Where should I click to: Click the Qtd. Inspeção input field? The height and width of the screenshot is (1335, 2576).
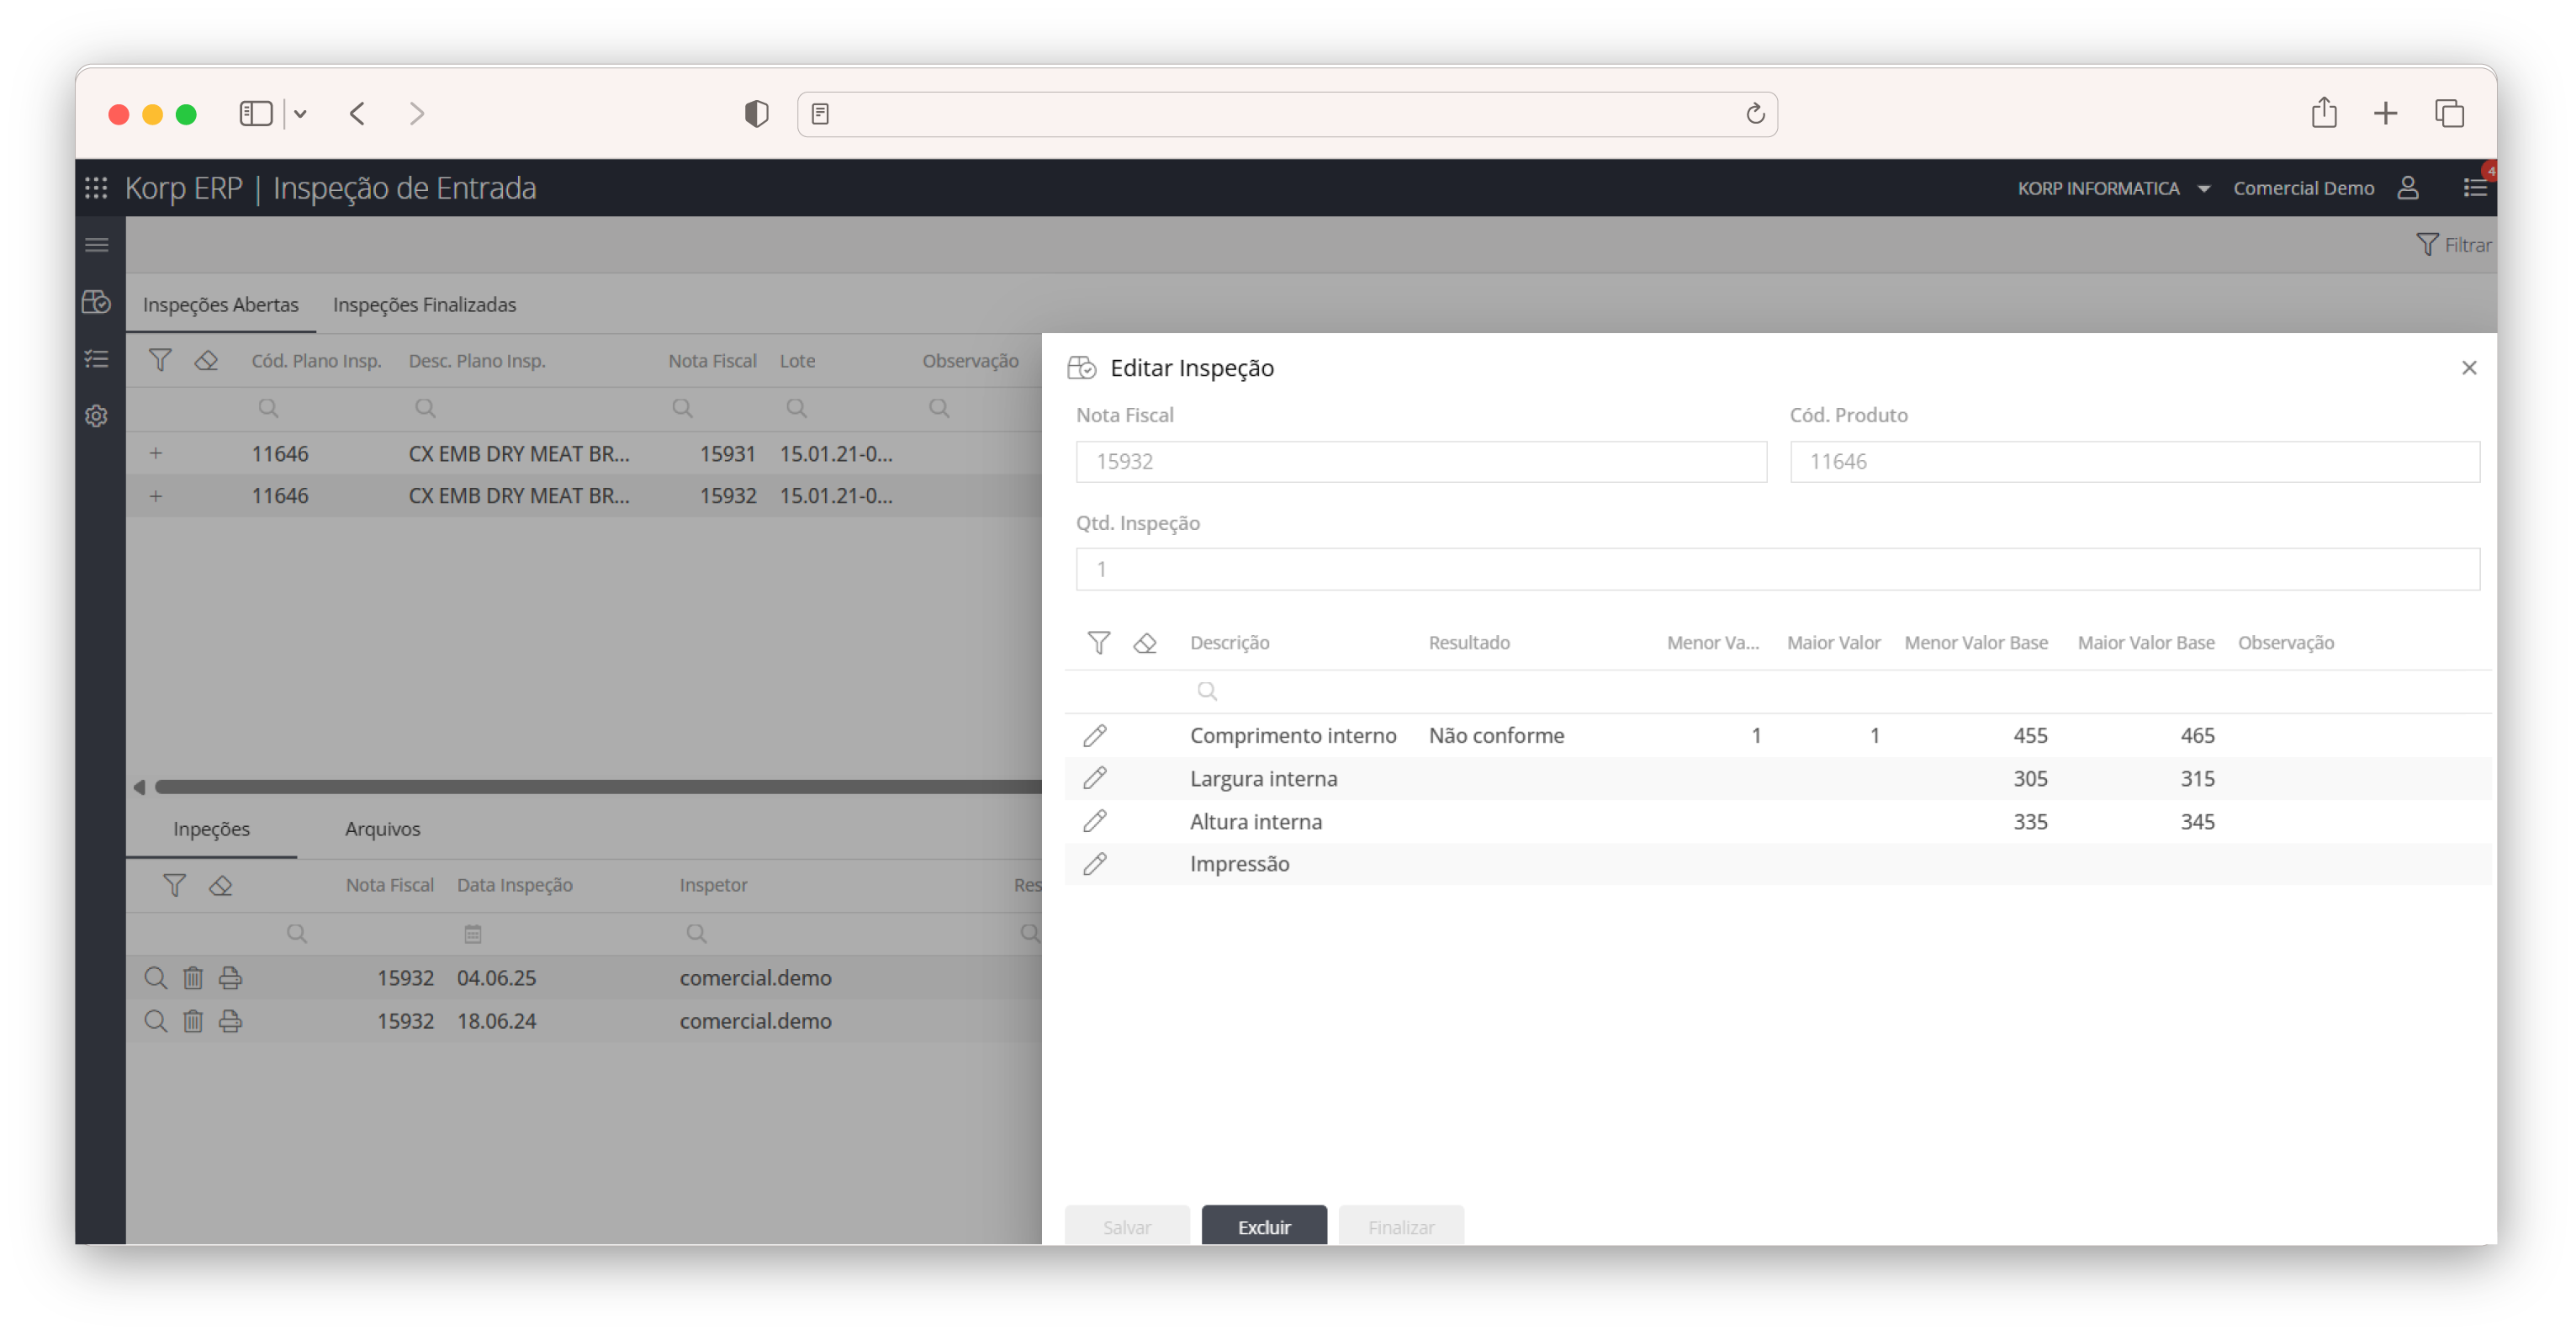click(1776, 569)
